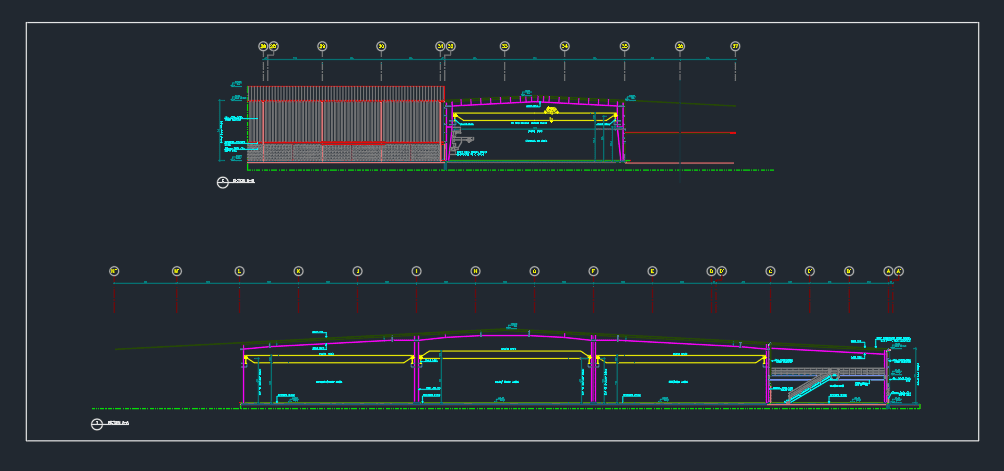This screenshot has height=471, width=1004.
Task: Click the staircase in the lower section
Action: 811,388
